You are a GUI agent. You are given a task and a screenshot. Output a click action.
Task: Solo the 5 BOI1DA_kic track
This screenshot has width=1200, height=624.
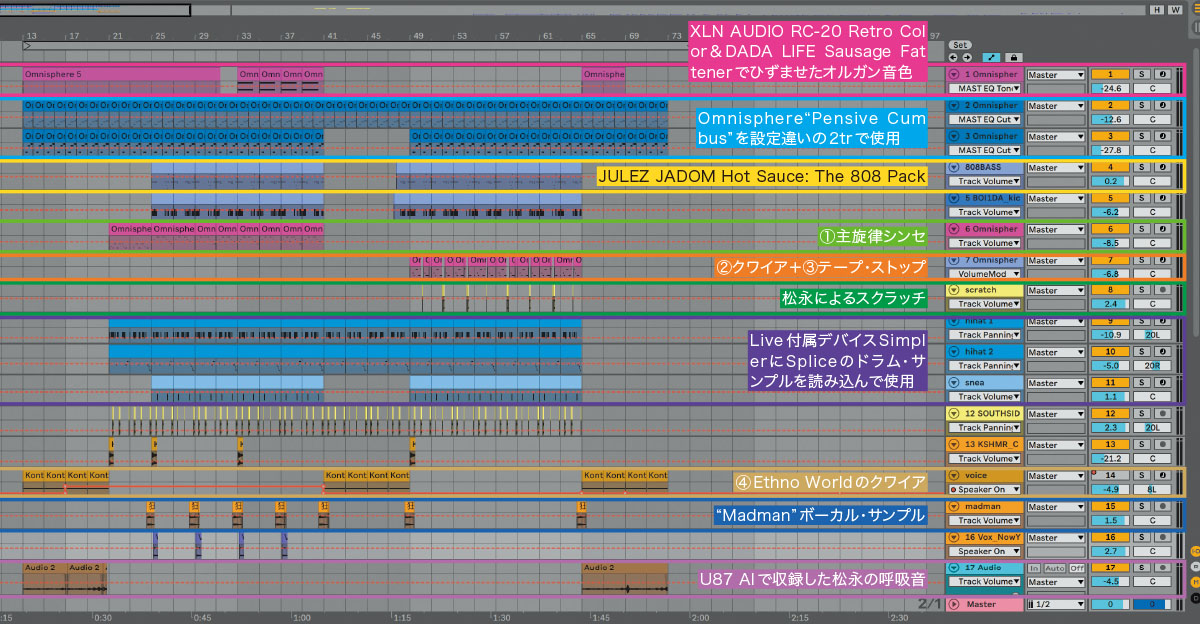pos(1141,198)
